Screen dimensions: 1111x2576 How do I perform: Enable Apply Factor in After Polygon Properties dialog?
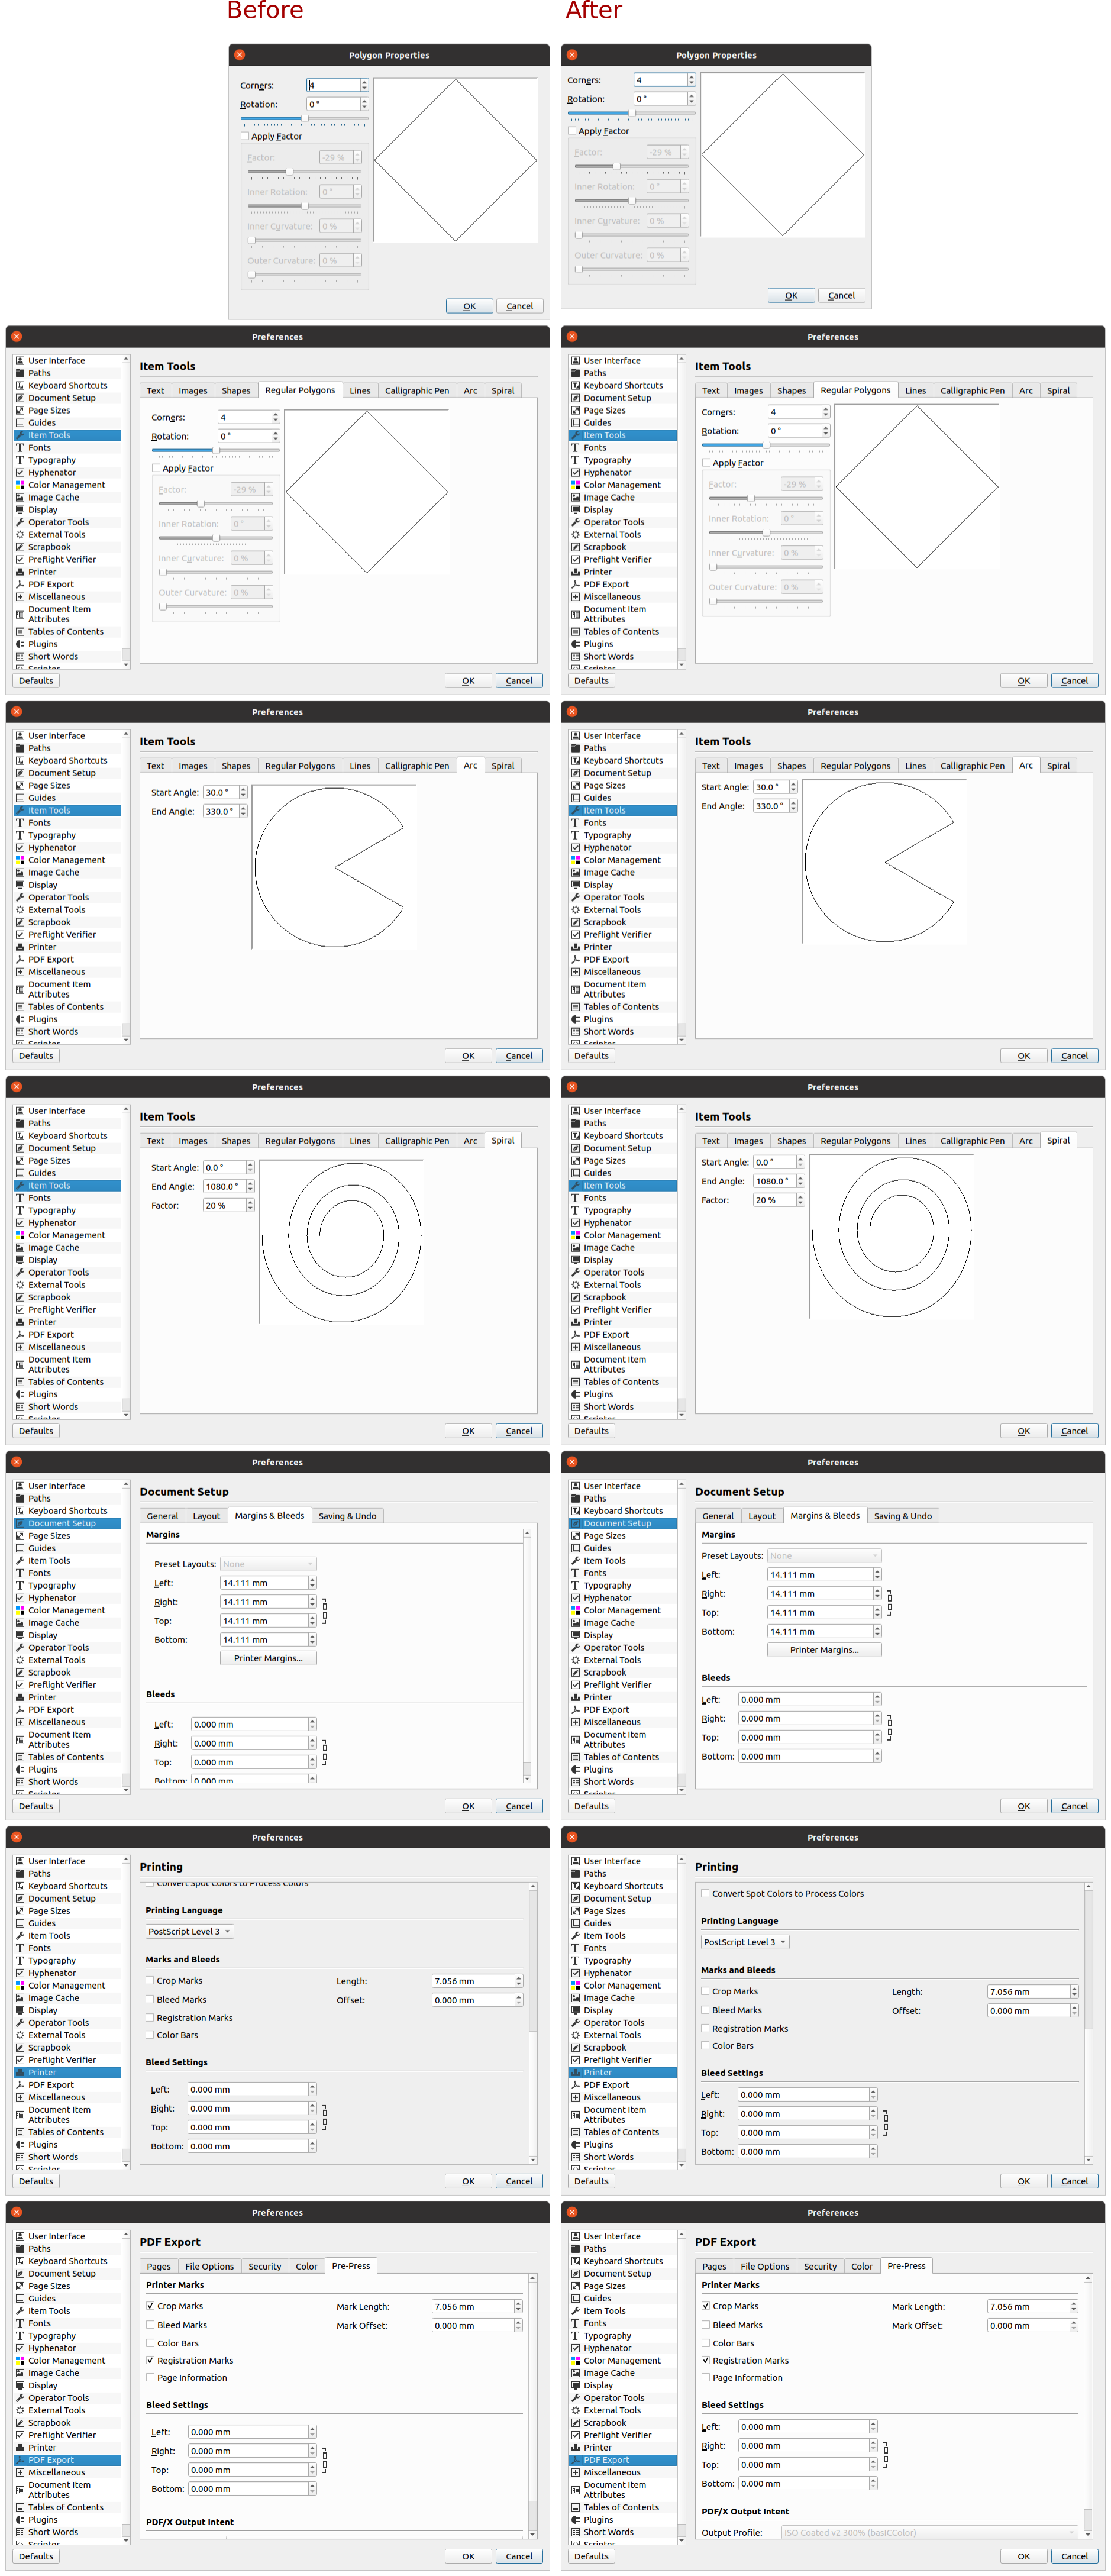[572, 131]
